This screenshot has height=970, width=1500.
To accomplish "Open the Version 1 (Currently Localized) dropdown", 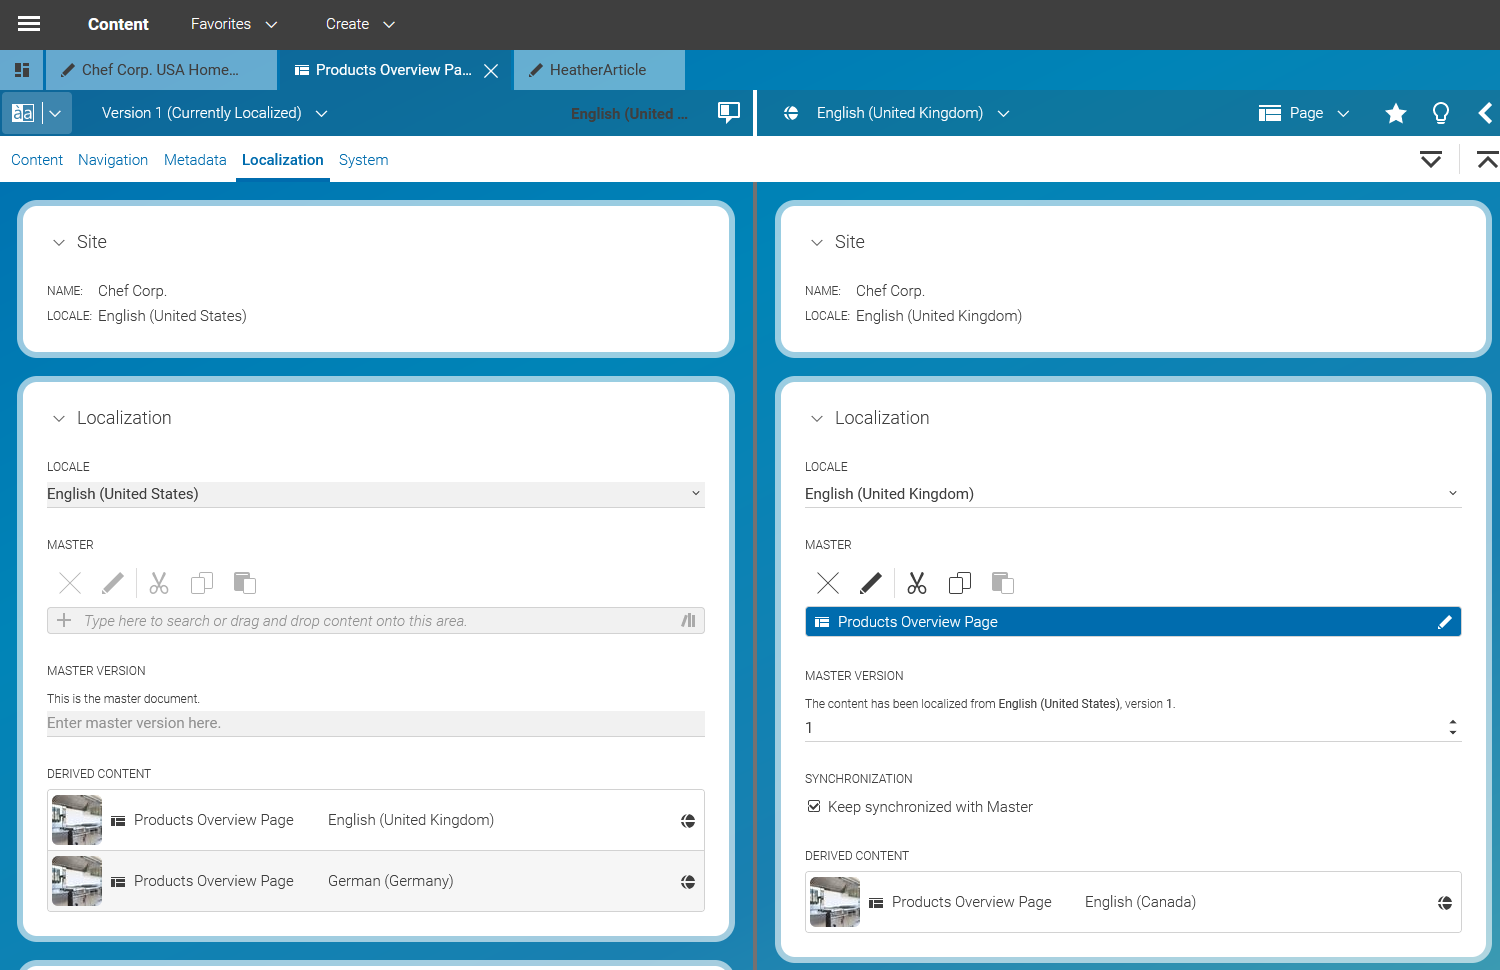I will pyautogui.click(x=214, y=113).
